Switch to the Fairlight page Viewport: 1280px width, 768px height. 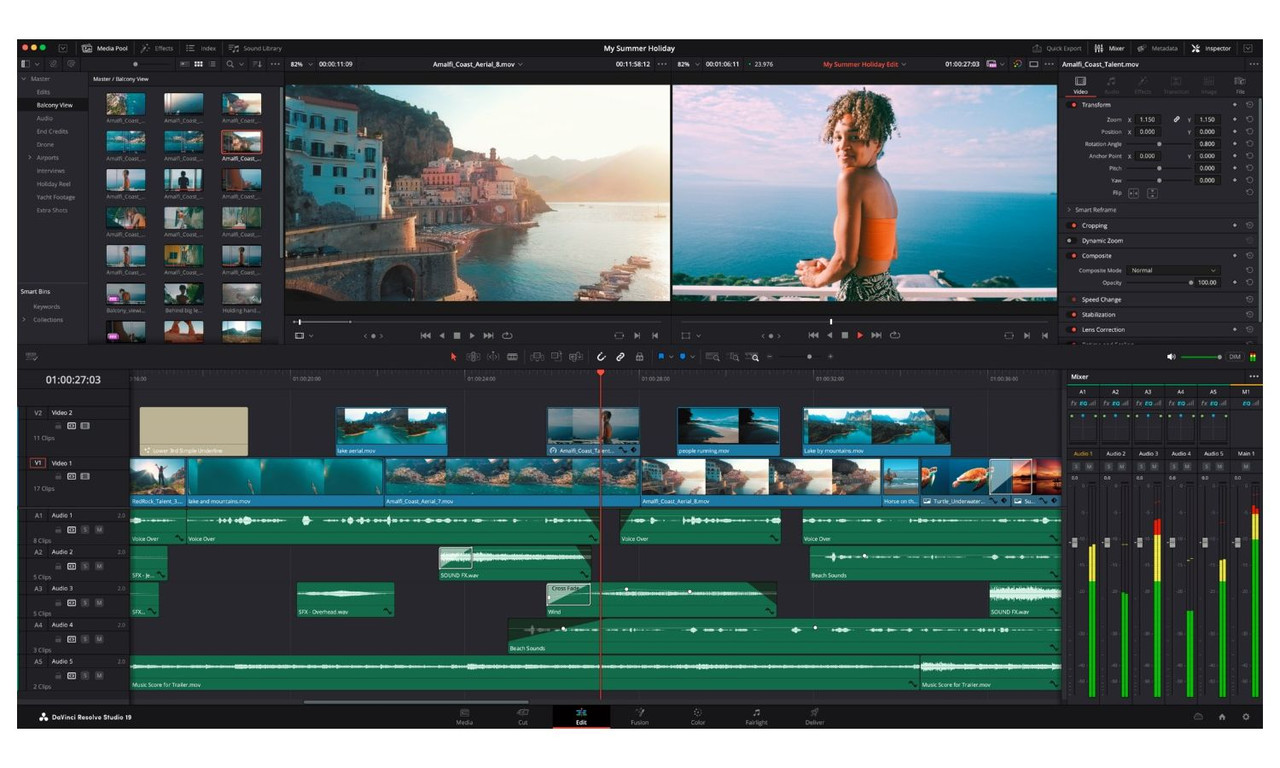[x=756, y=716]
